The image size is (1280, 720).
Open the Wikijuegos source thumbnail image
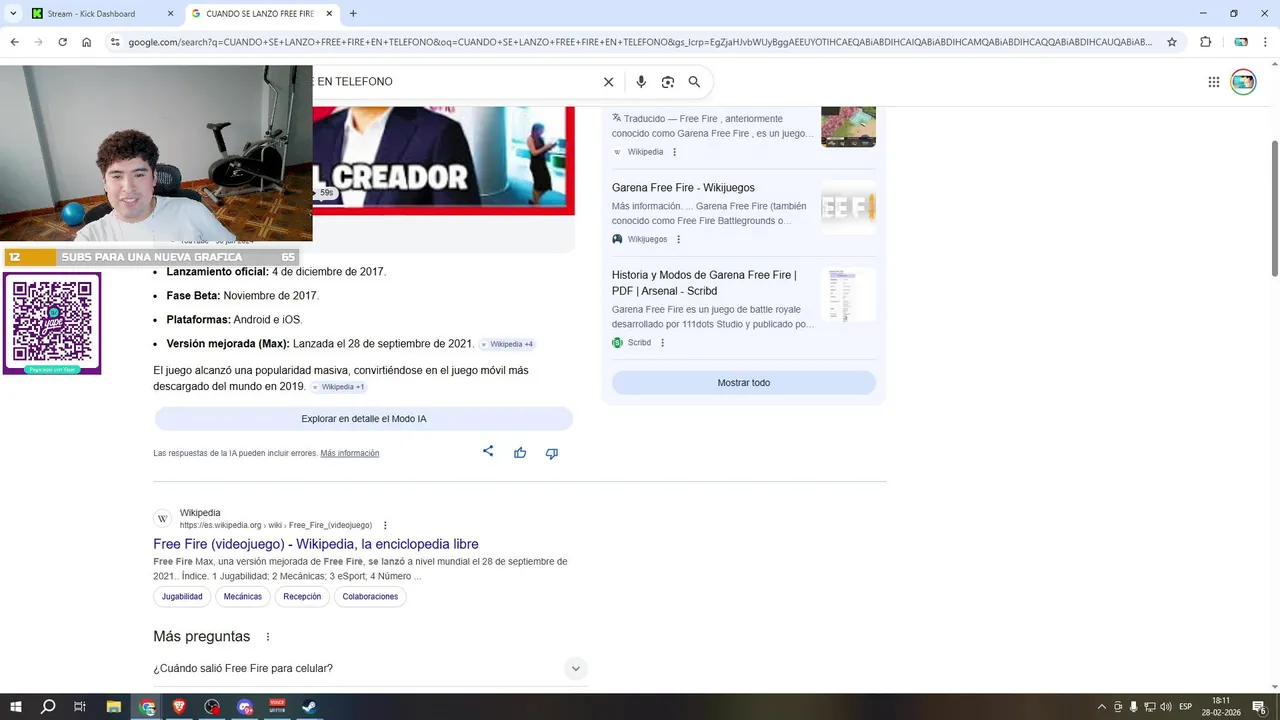[848, 208]
